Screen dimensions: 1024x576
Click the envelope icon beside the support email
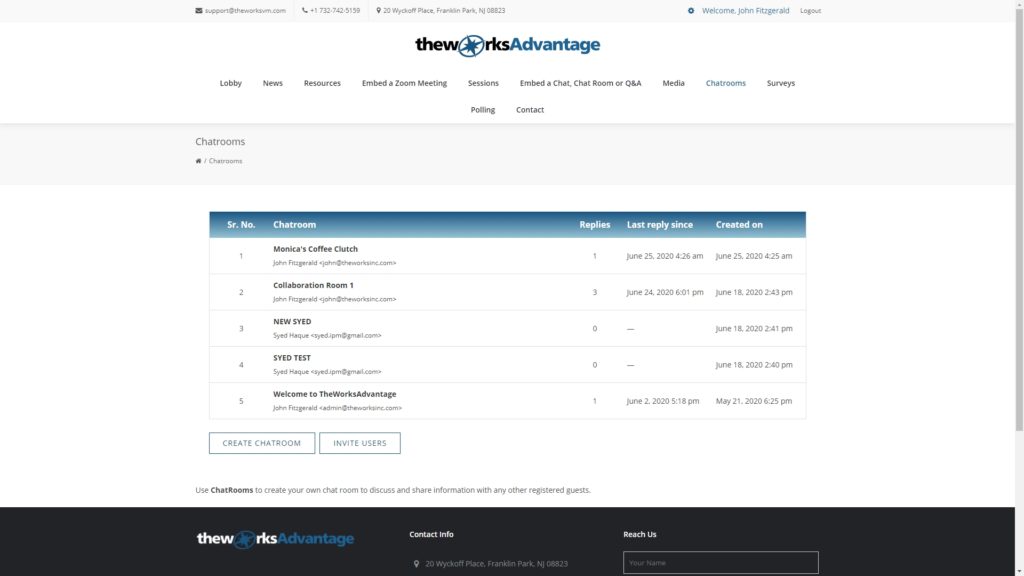(199, 10)
